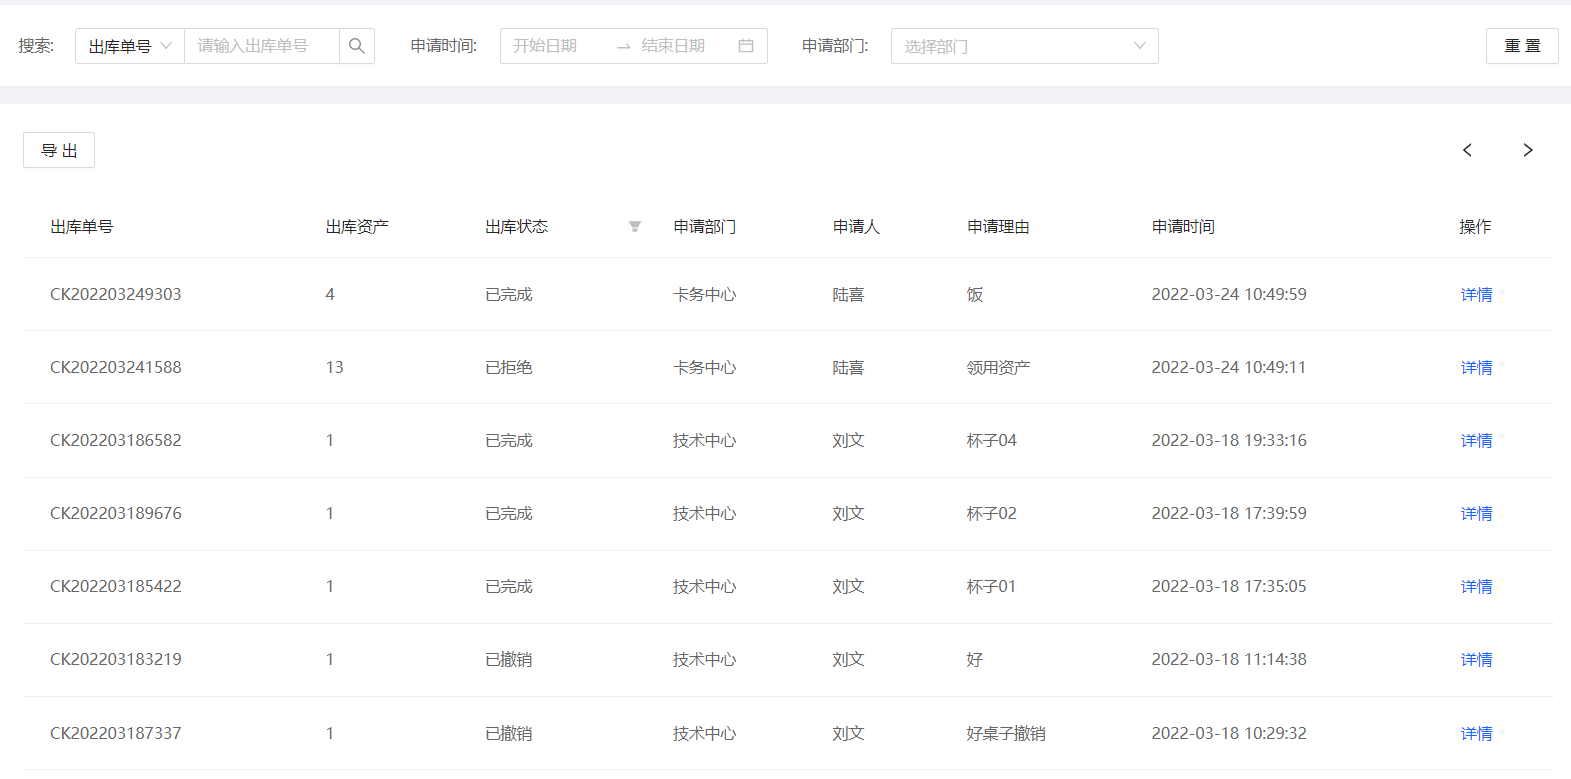Select order number CK202203249303
This screenshot has width=1571, height=779.
(x=116, y=294)
